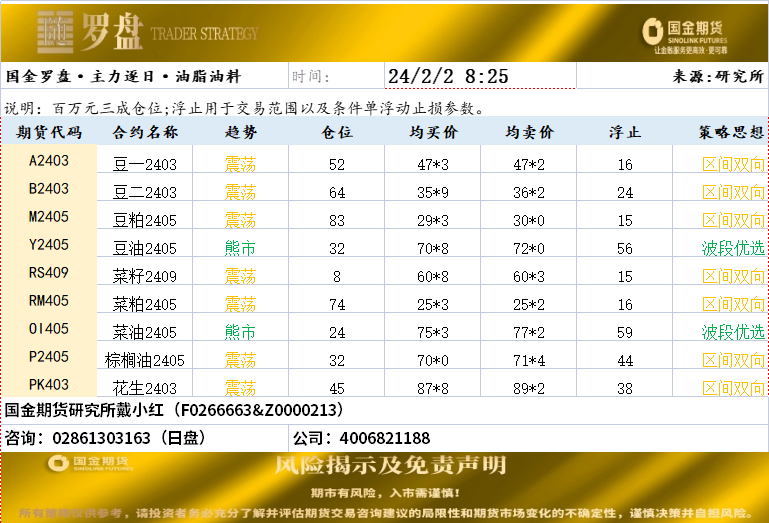Select futures code PK403
The width and height of the screenshot is (769, 523).
pos(49,384)
